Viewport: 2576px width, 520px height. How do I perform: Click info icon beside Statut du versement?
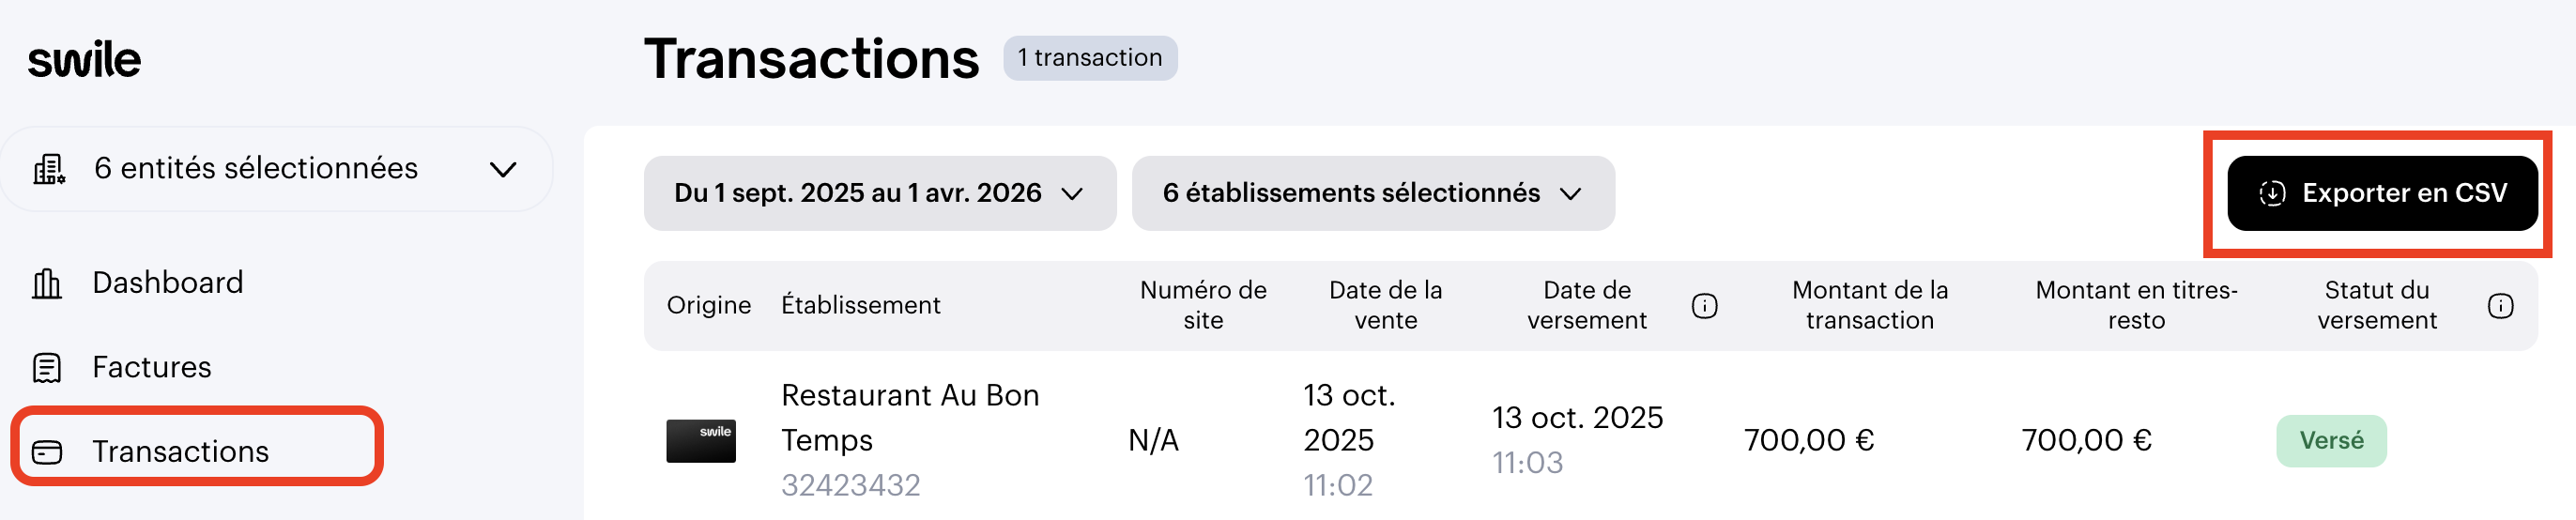coord(2500,306)
